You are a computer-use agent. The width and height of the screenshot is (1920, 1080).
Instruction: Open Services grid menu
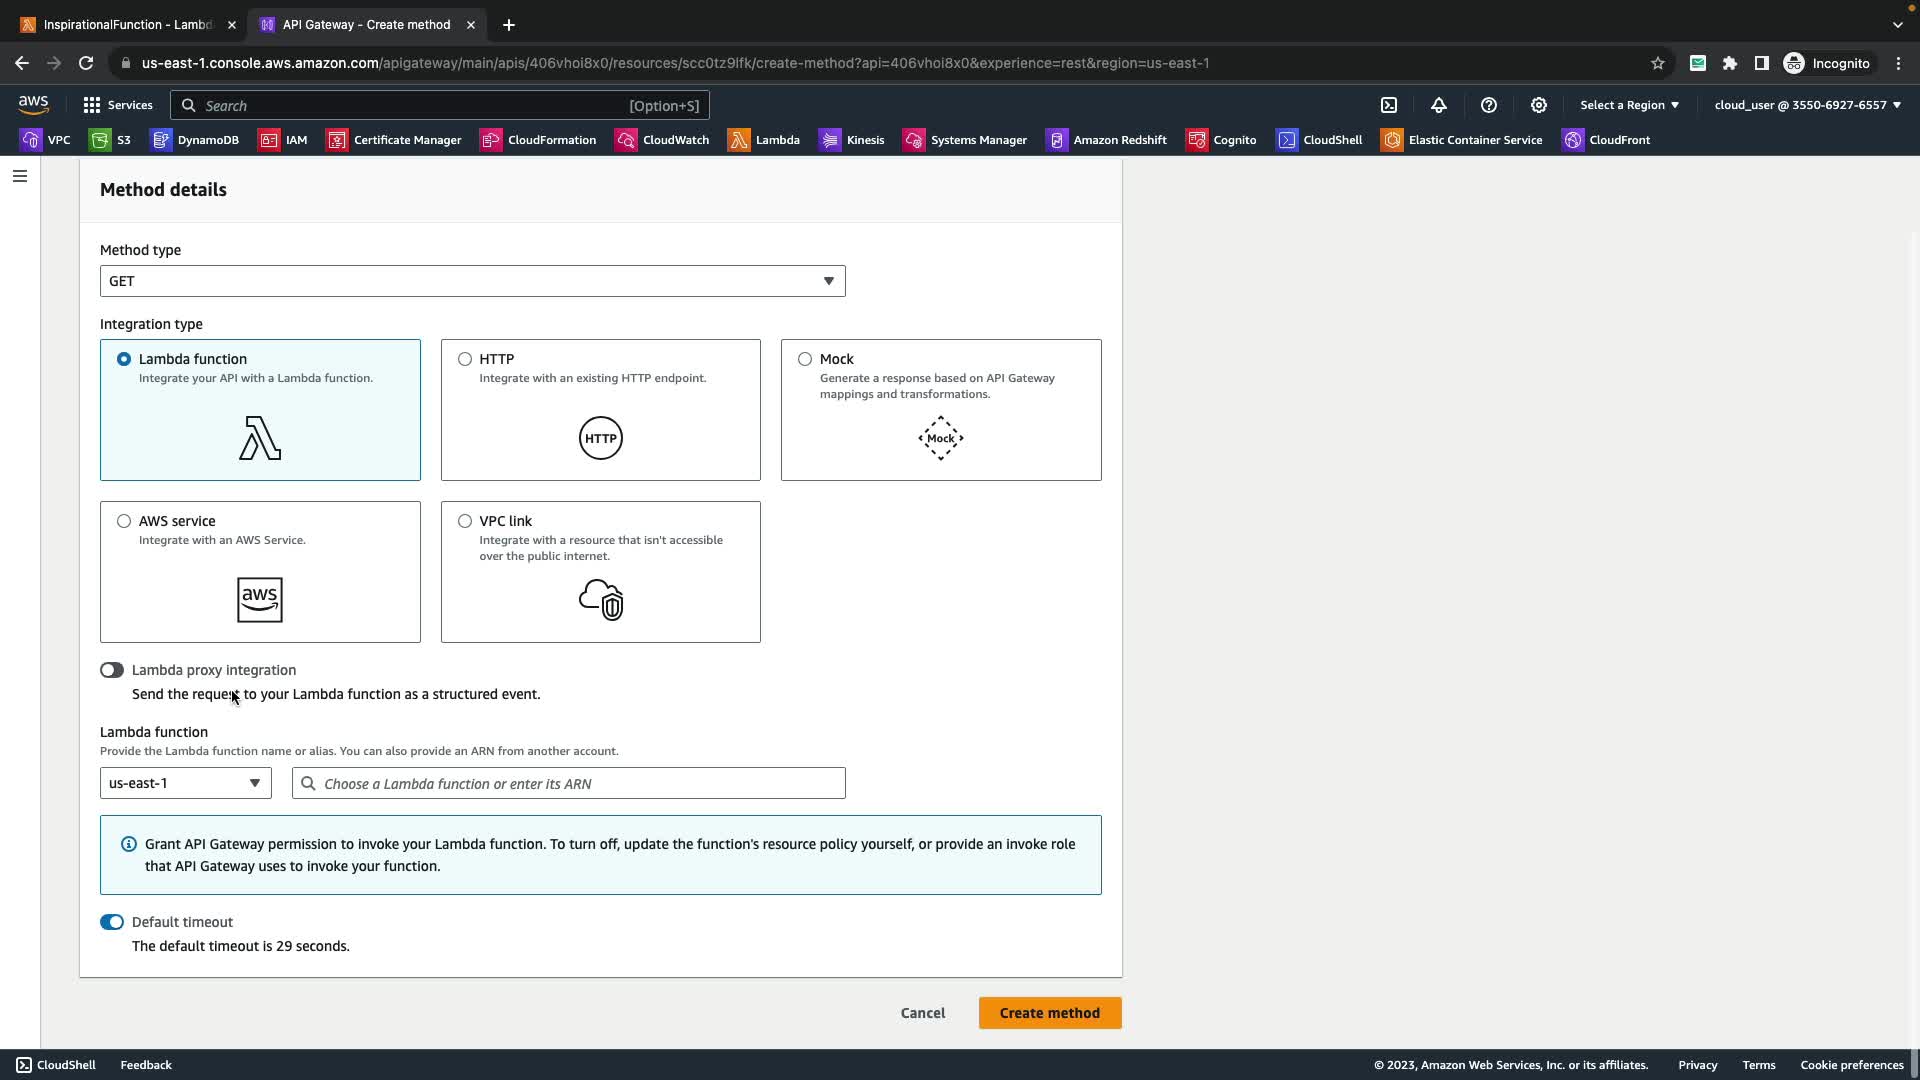pyautogui.click(x=118, y=105)
